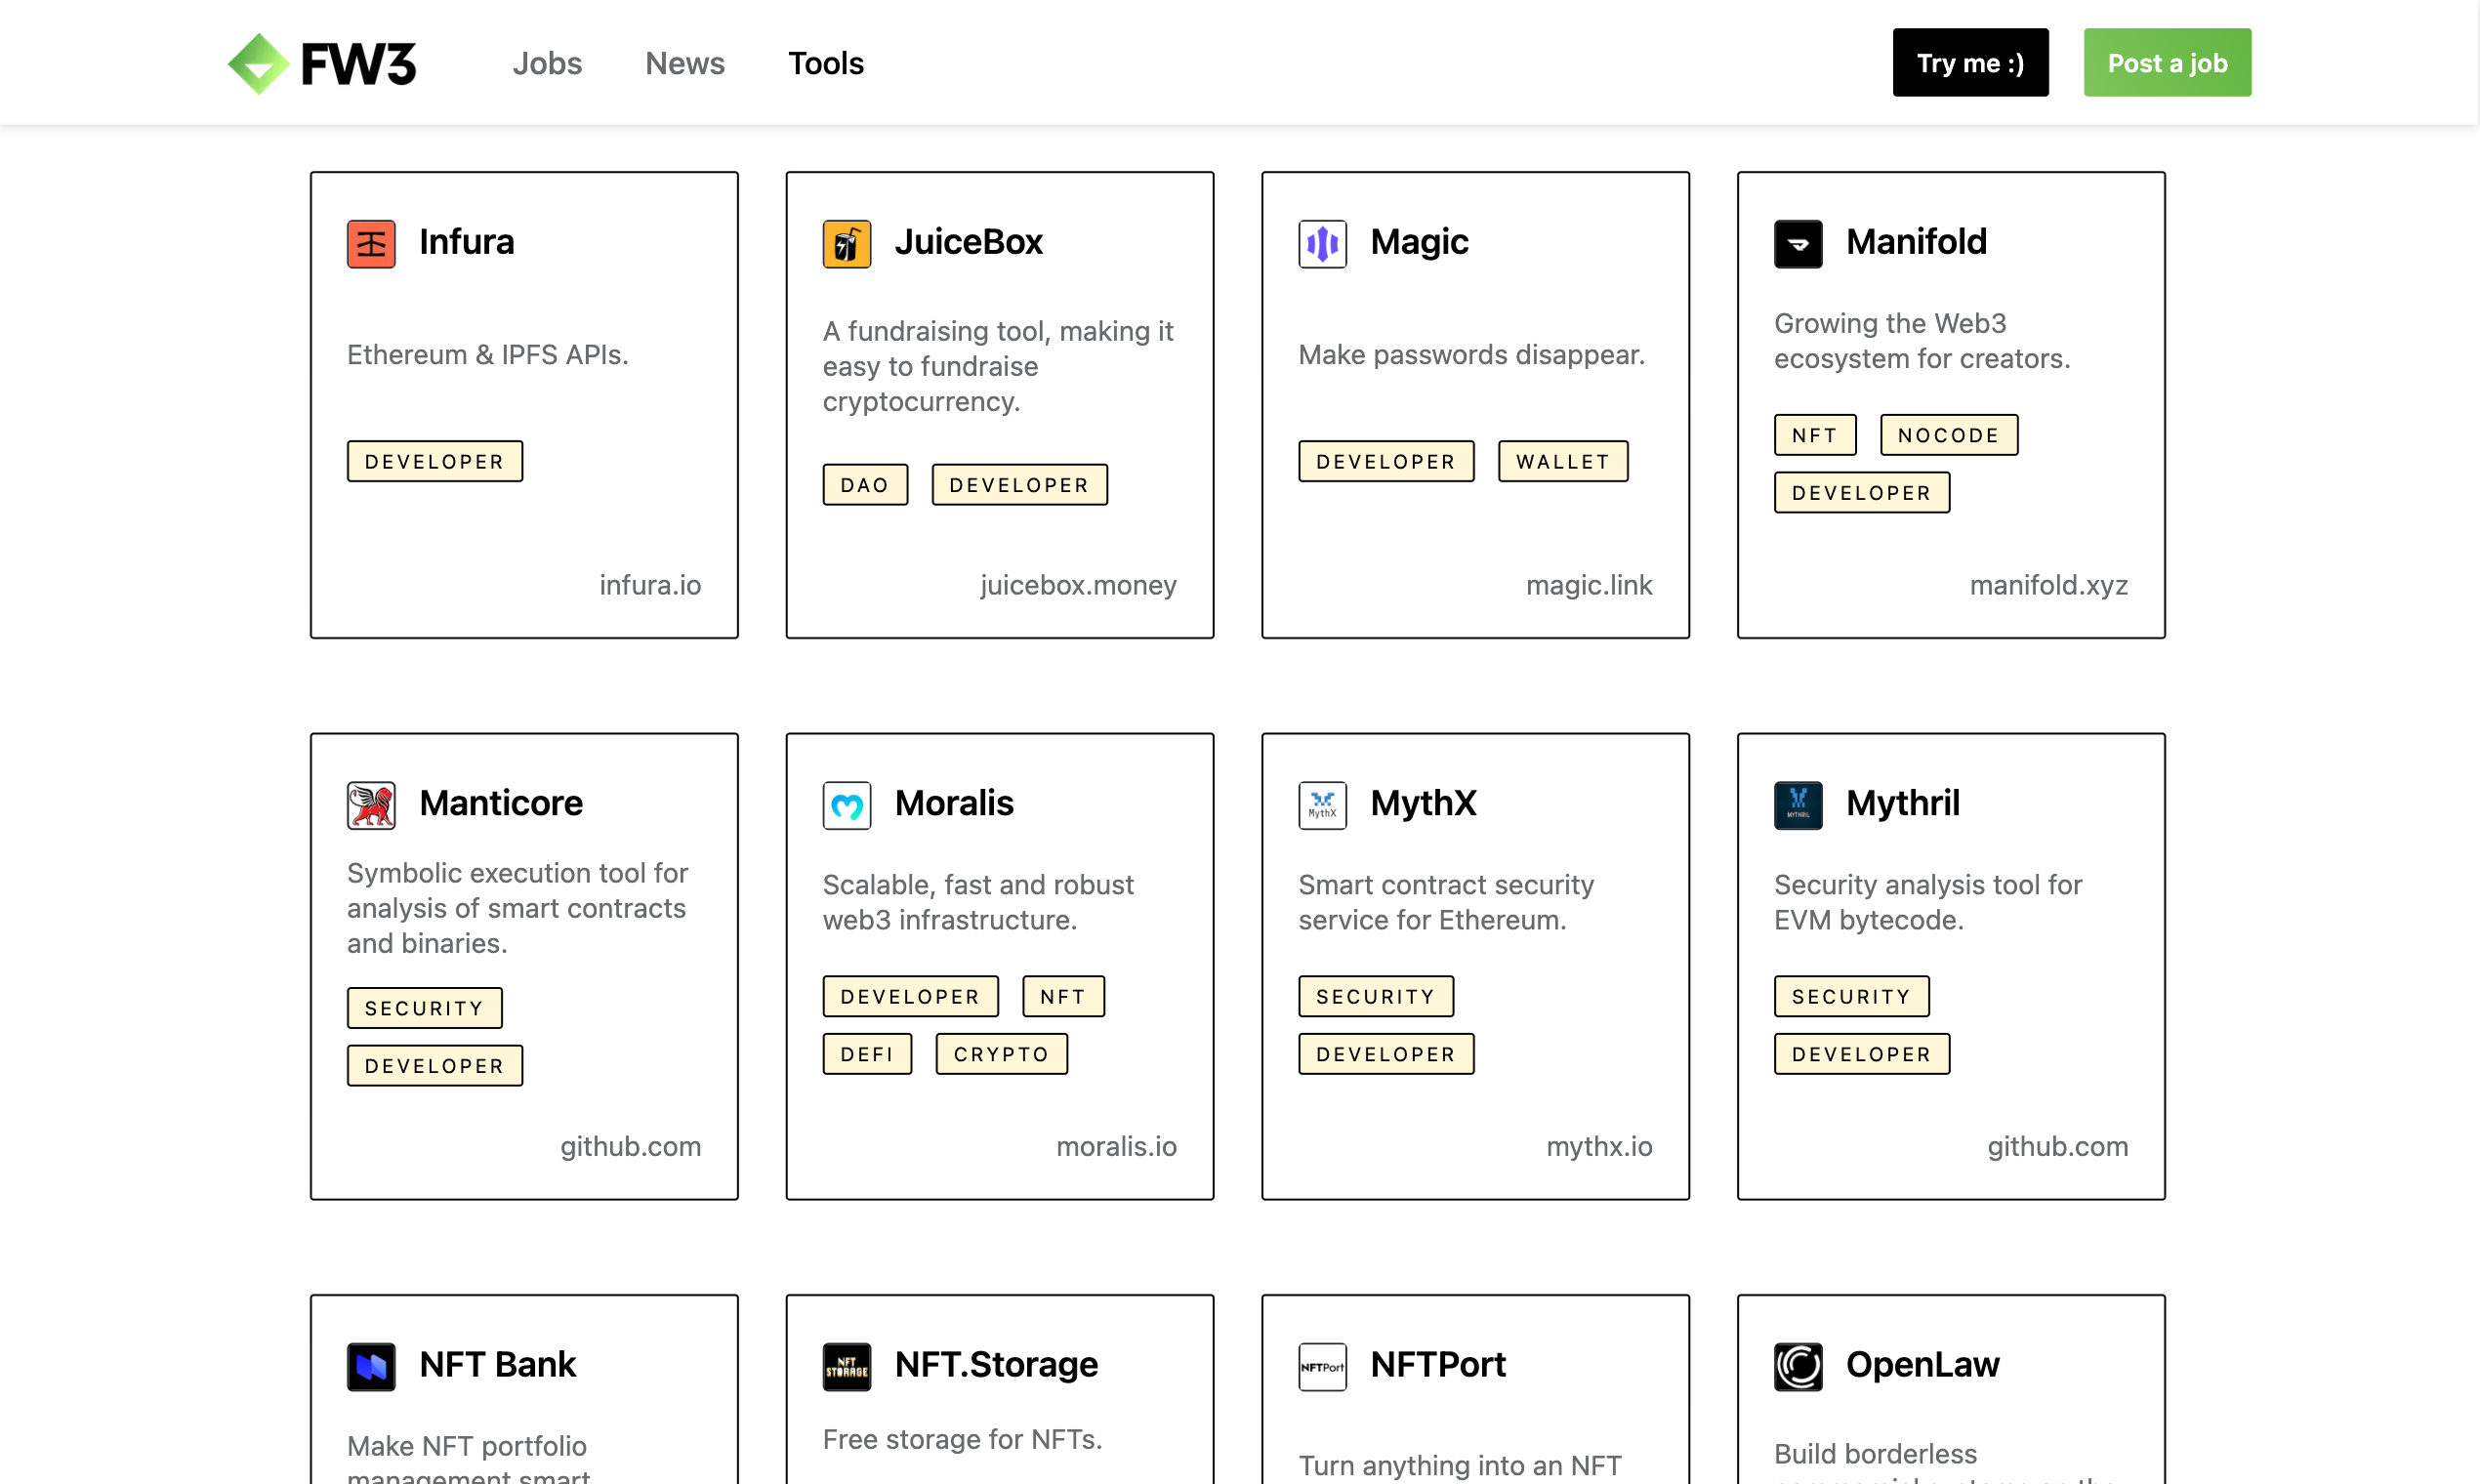
Task: Click the Infura red logo icon
Action: tap(371, 243)
